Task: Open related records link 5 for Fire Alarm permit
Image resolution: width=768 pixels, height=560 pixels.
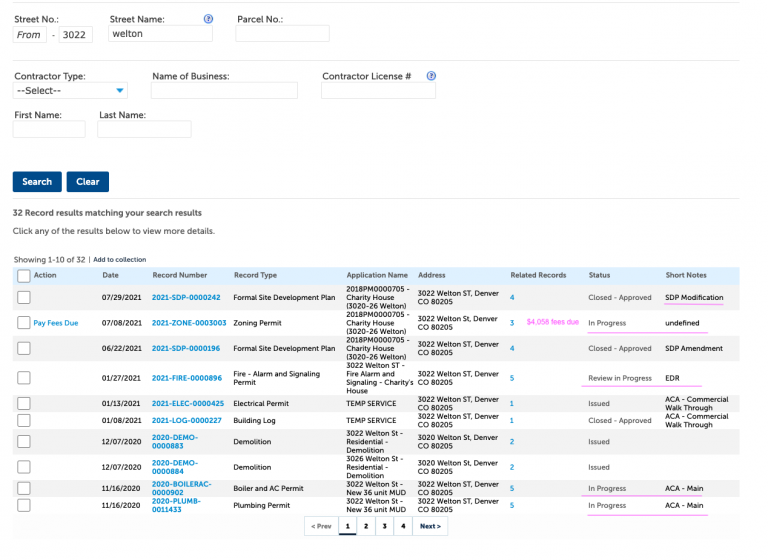Action: (512, 378)
